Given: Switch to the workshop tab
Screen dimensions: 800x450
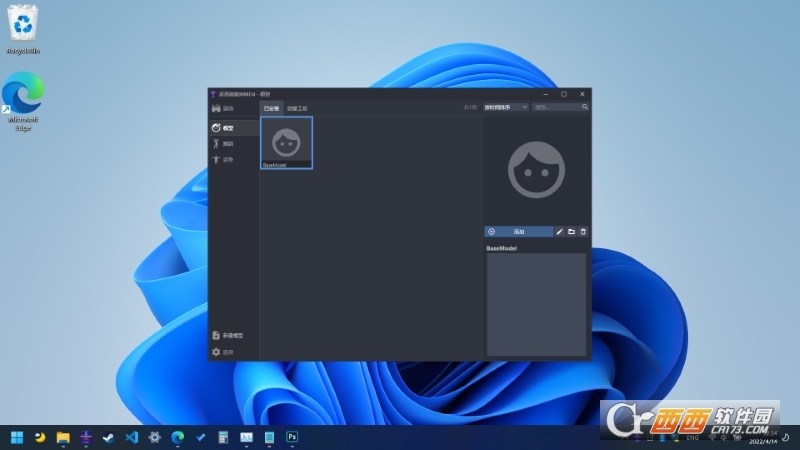Looking at the screenshot, I should click(x=297, y=107).
